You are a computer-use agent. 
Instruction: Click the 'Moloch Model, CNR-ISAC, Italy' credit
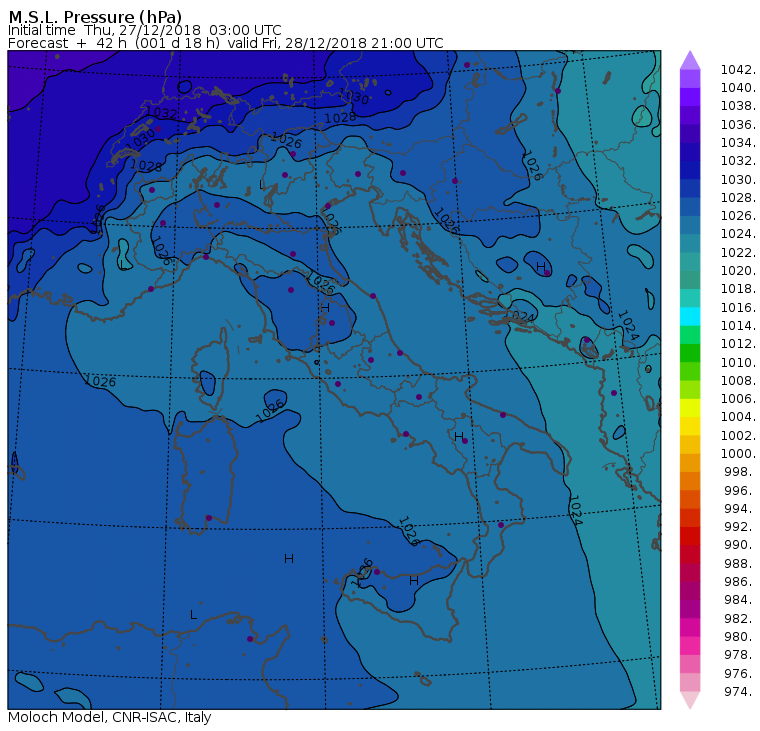click(110, 717)
